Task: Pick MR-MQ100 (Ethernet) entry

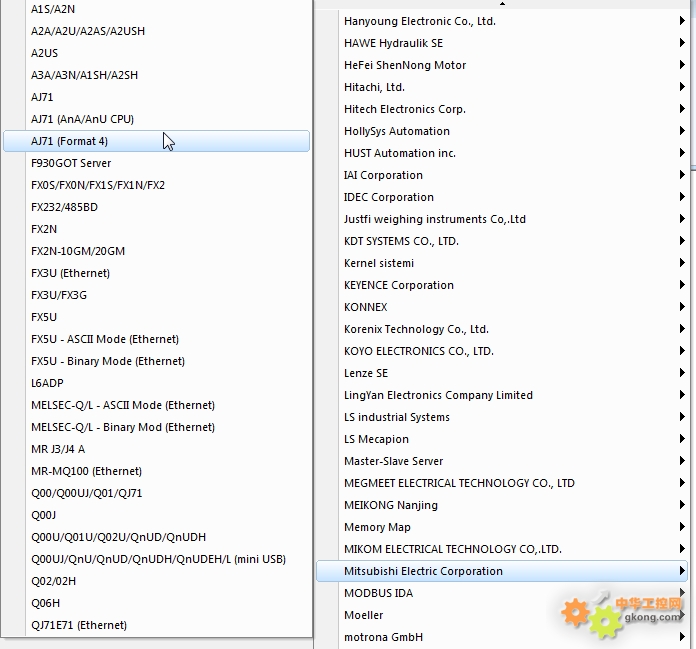Action: (x=156, y=471)
